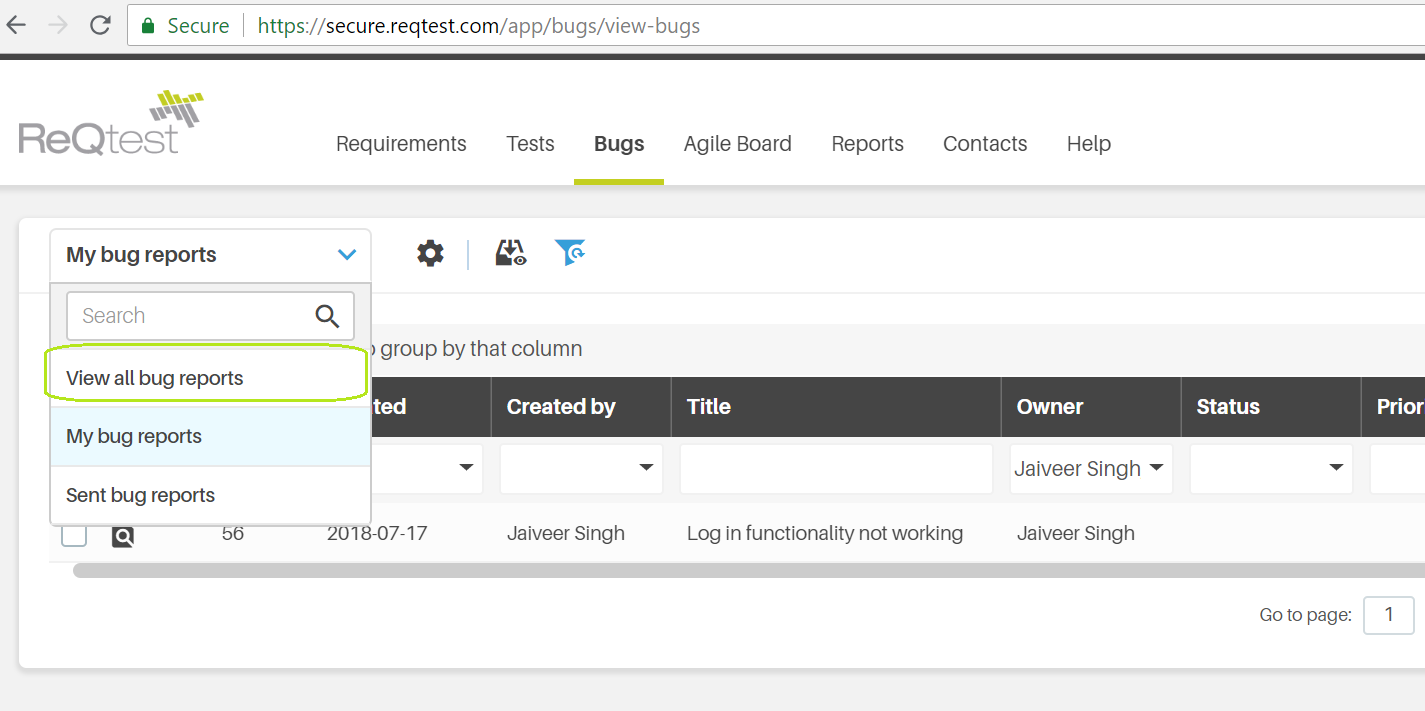Click the reset filter funnel icon

tap(570, 254)
